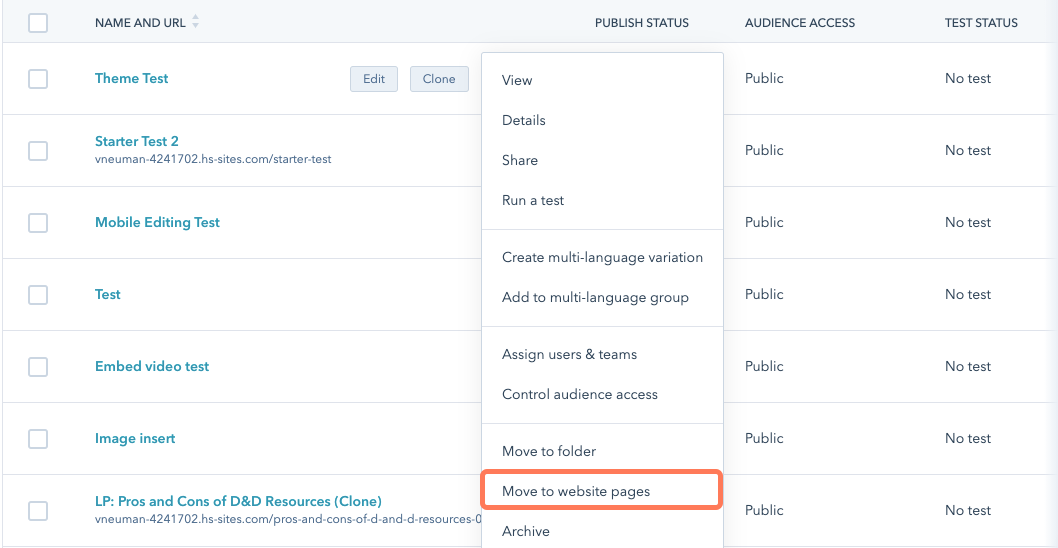The image size is (1058, 548).
Task: Tick the select-all checkbox in the header
Action: (38, 23)
